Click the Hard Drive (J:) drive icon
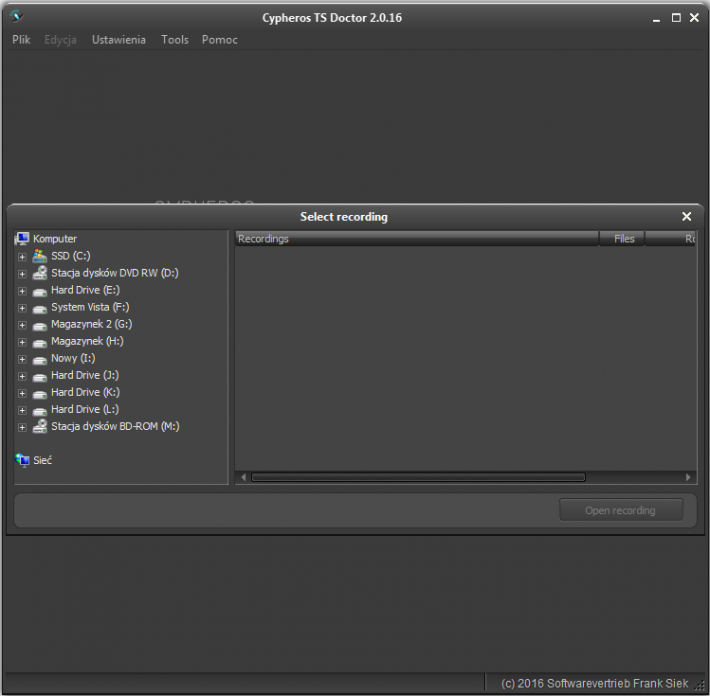710x696 pixels. pyautogui.click(x=40, y=377)
